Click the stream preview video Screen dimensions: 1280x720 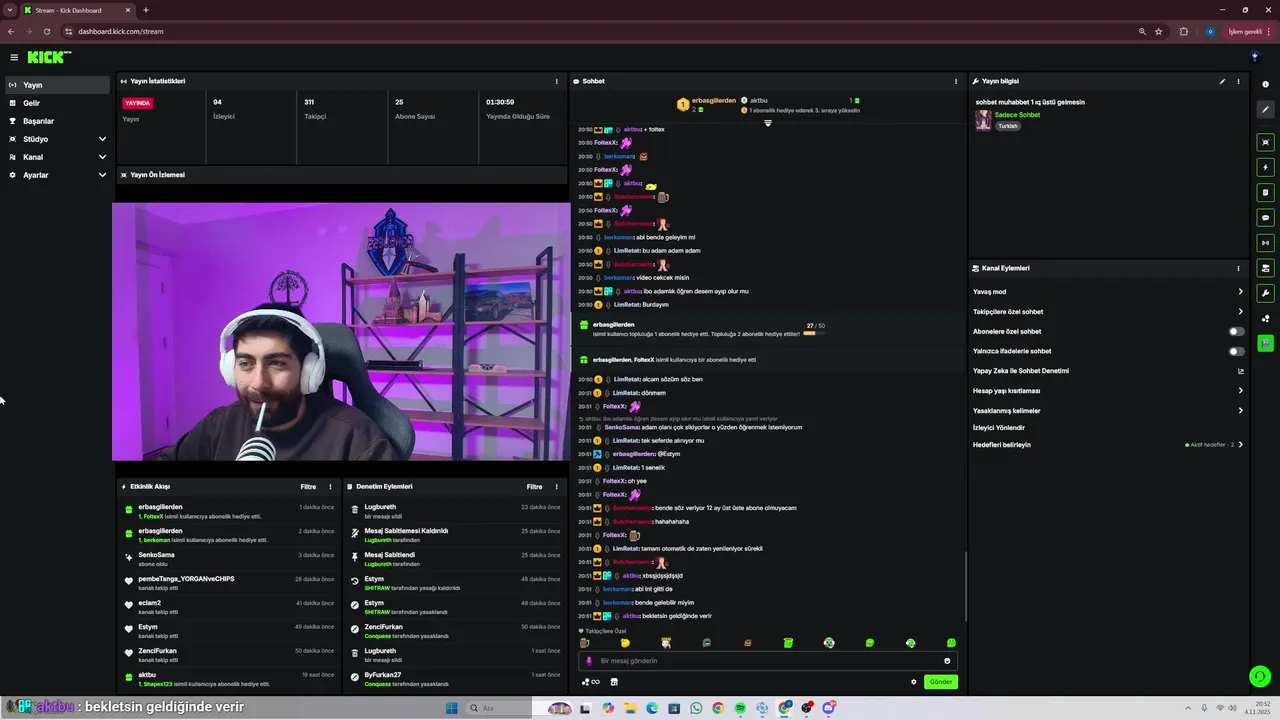point(341,332)
